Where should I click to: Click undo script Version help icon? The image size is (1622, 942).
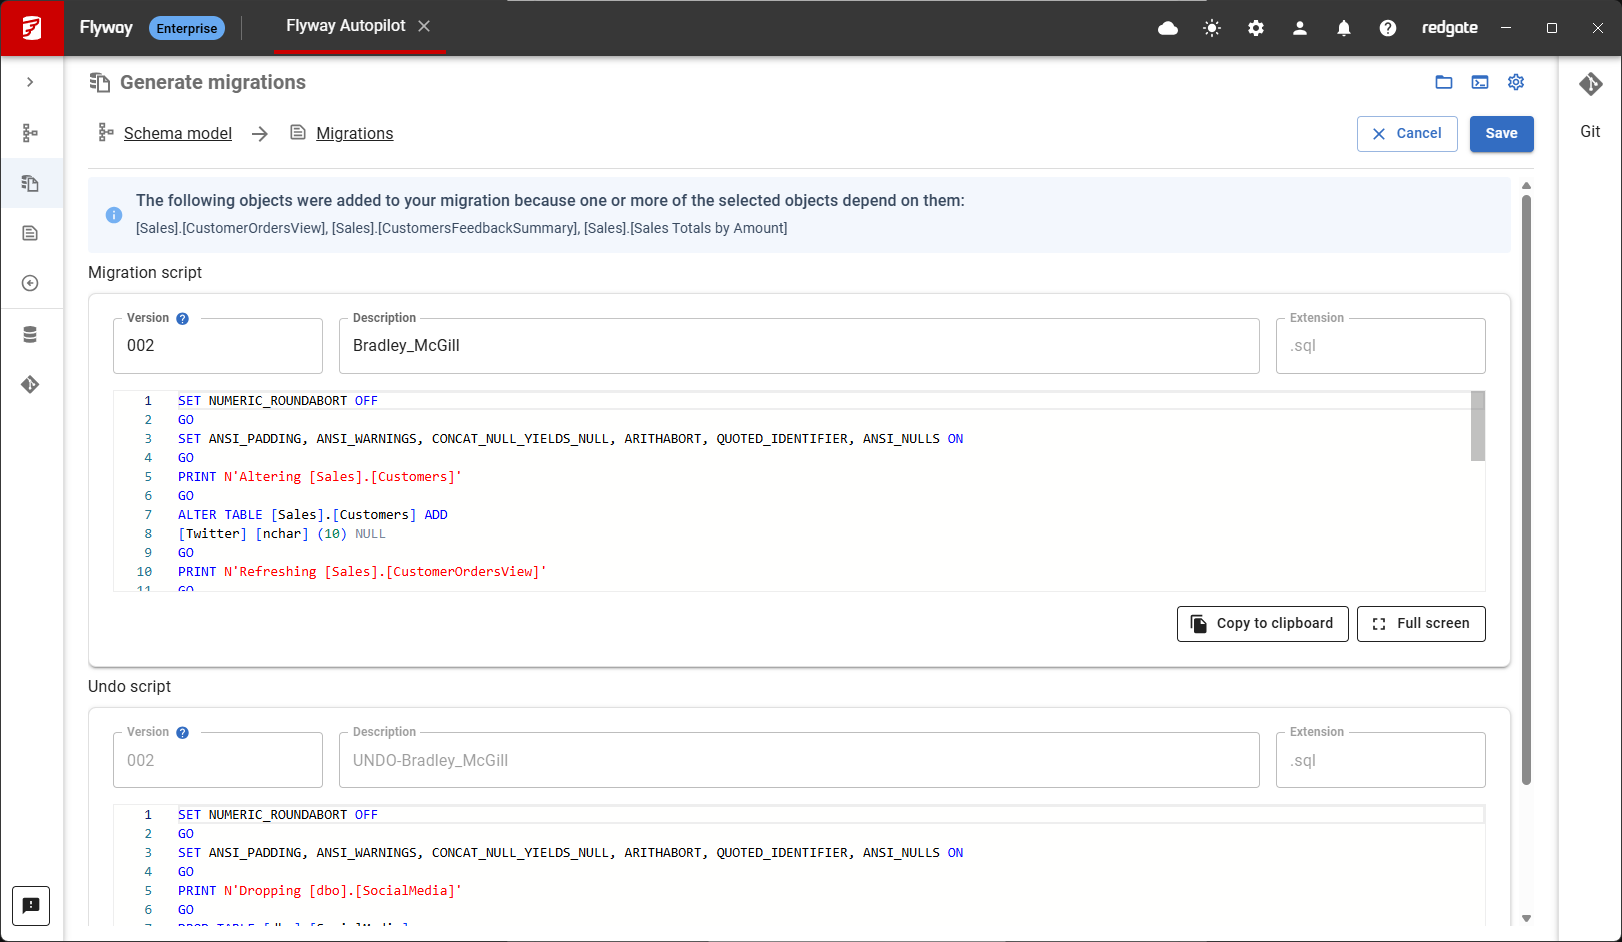click(x=183, y=733)
